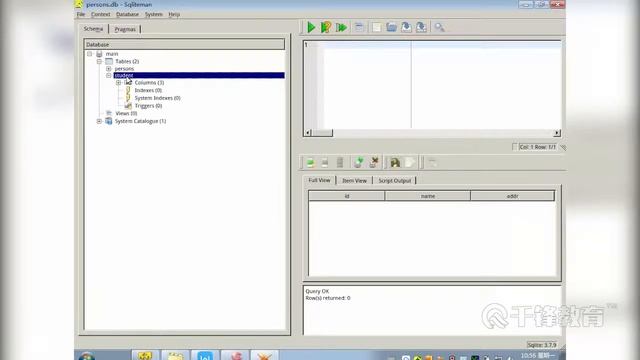Click the Database tree header
Image resolution: width=640 pixels, height=360 pixels.
[x=184, y=44]
